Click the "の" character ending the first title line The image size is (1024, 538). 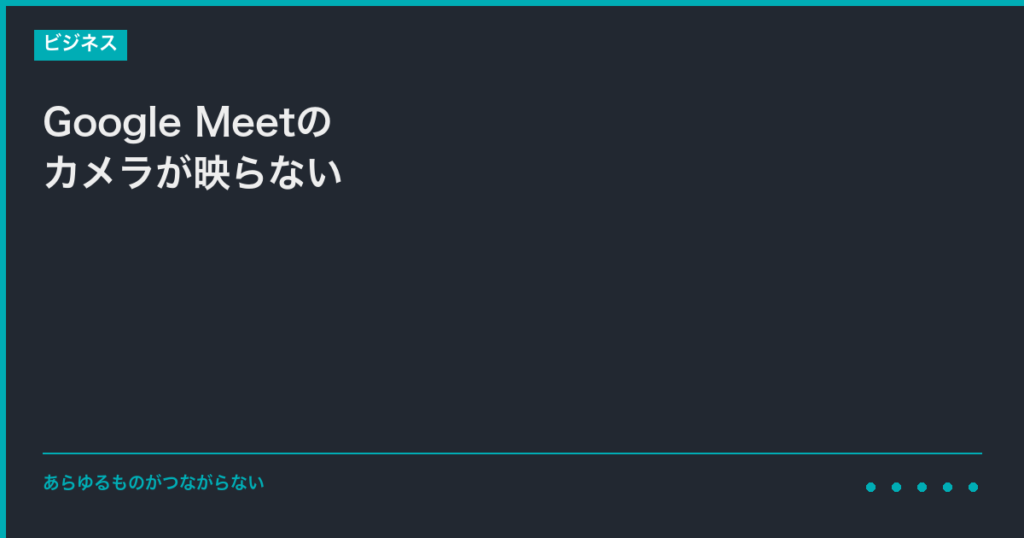tap(314, 123)
